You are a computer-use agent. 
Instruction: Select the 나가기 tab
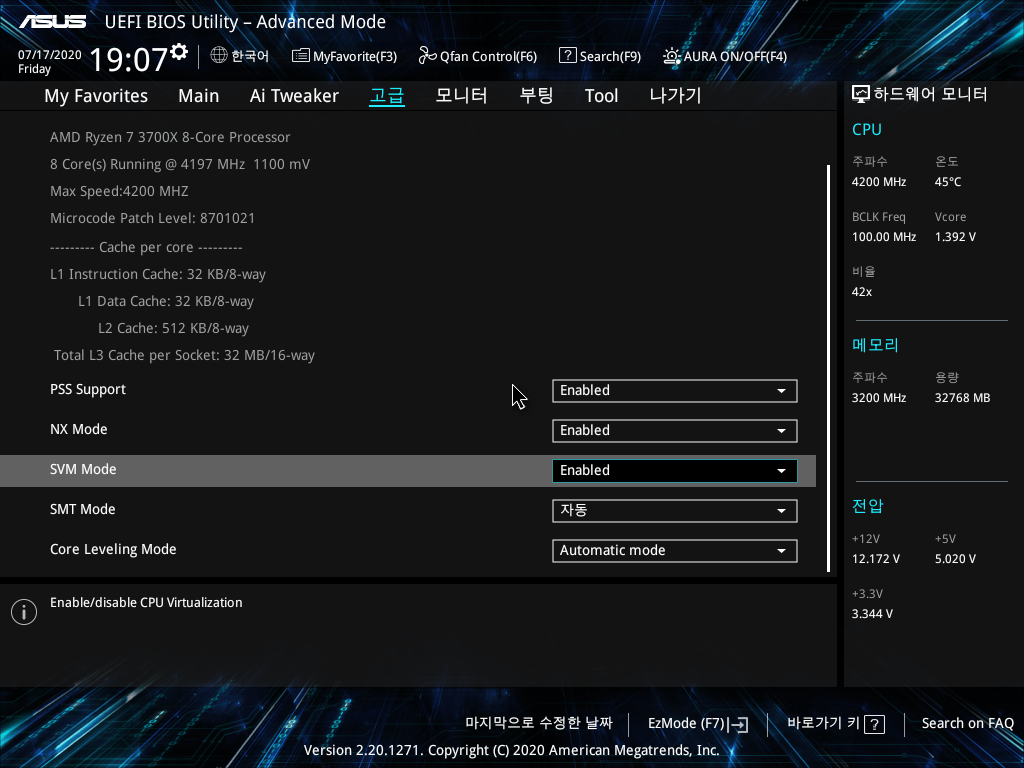(675, 96)
